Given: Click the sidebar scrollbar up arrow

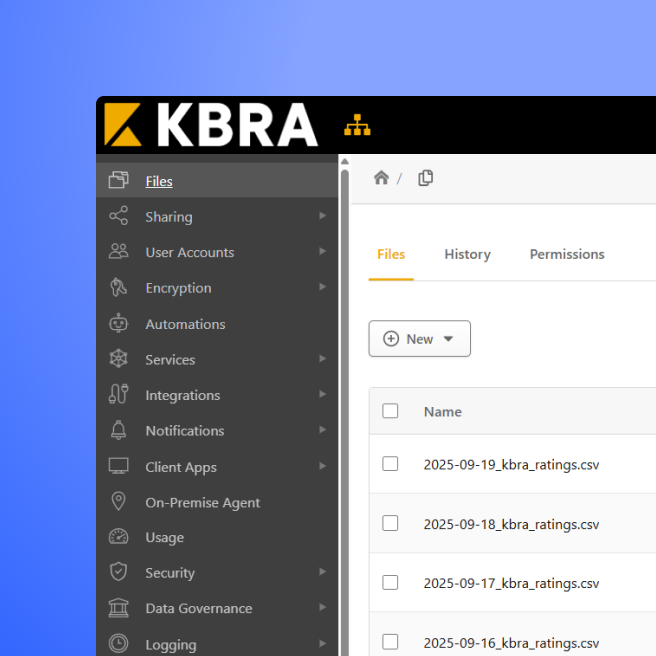Looking at the screenshot, I should (x=344, y=161).
